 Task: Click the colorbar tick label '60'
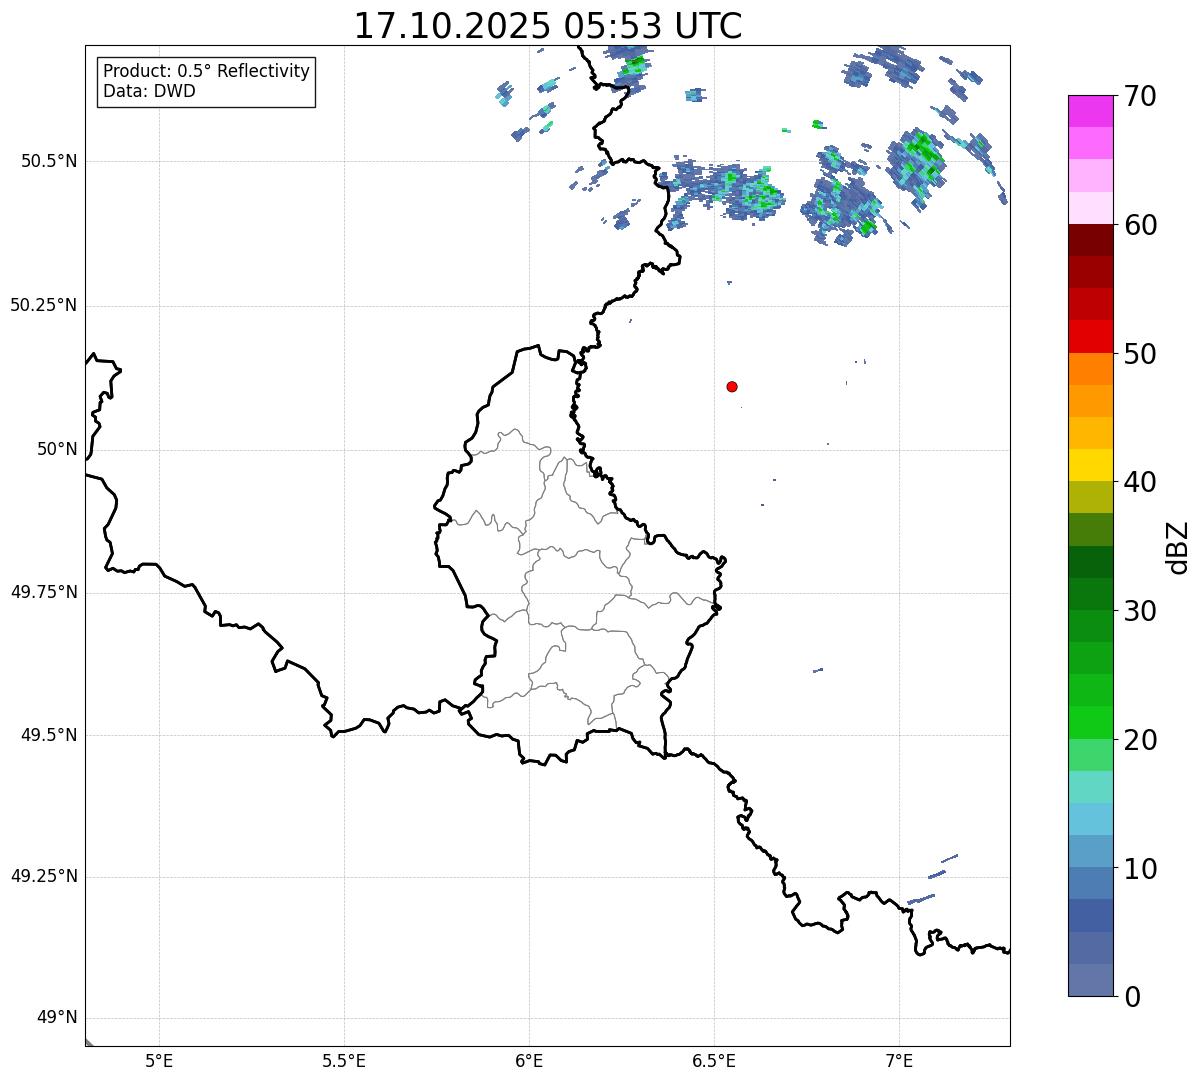tap(1140, 225)
